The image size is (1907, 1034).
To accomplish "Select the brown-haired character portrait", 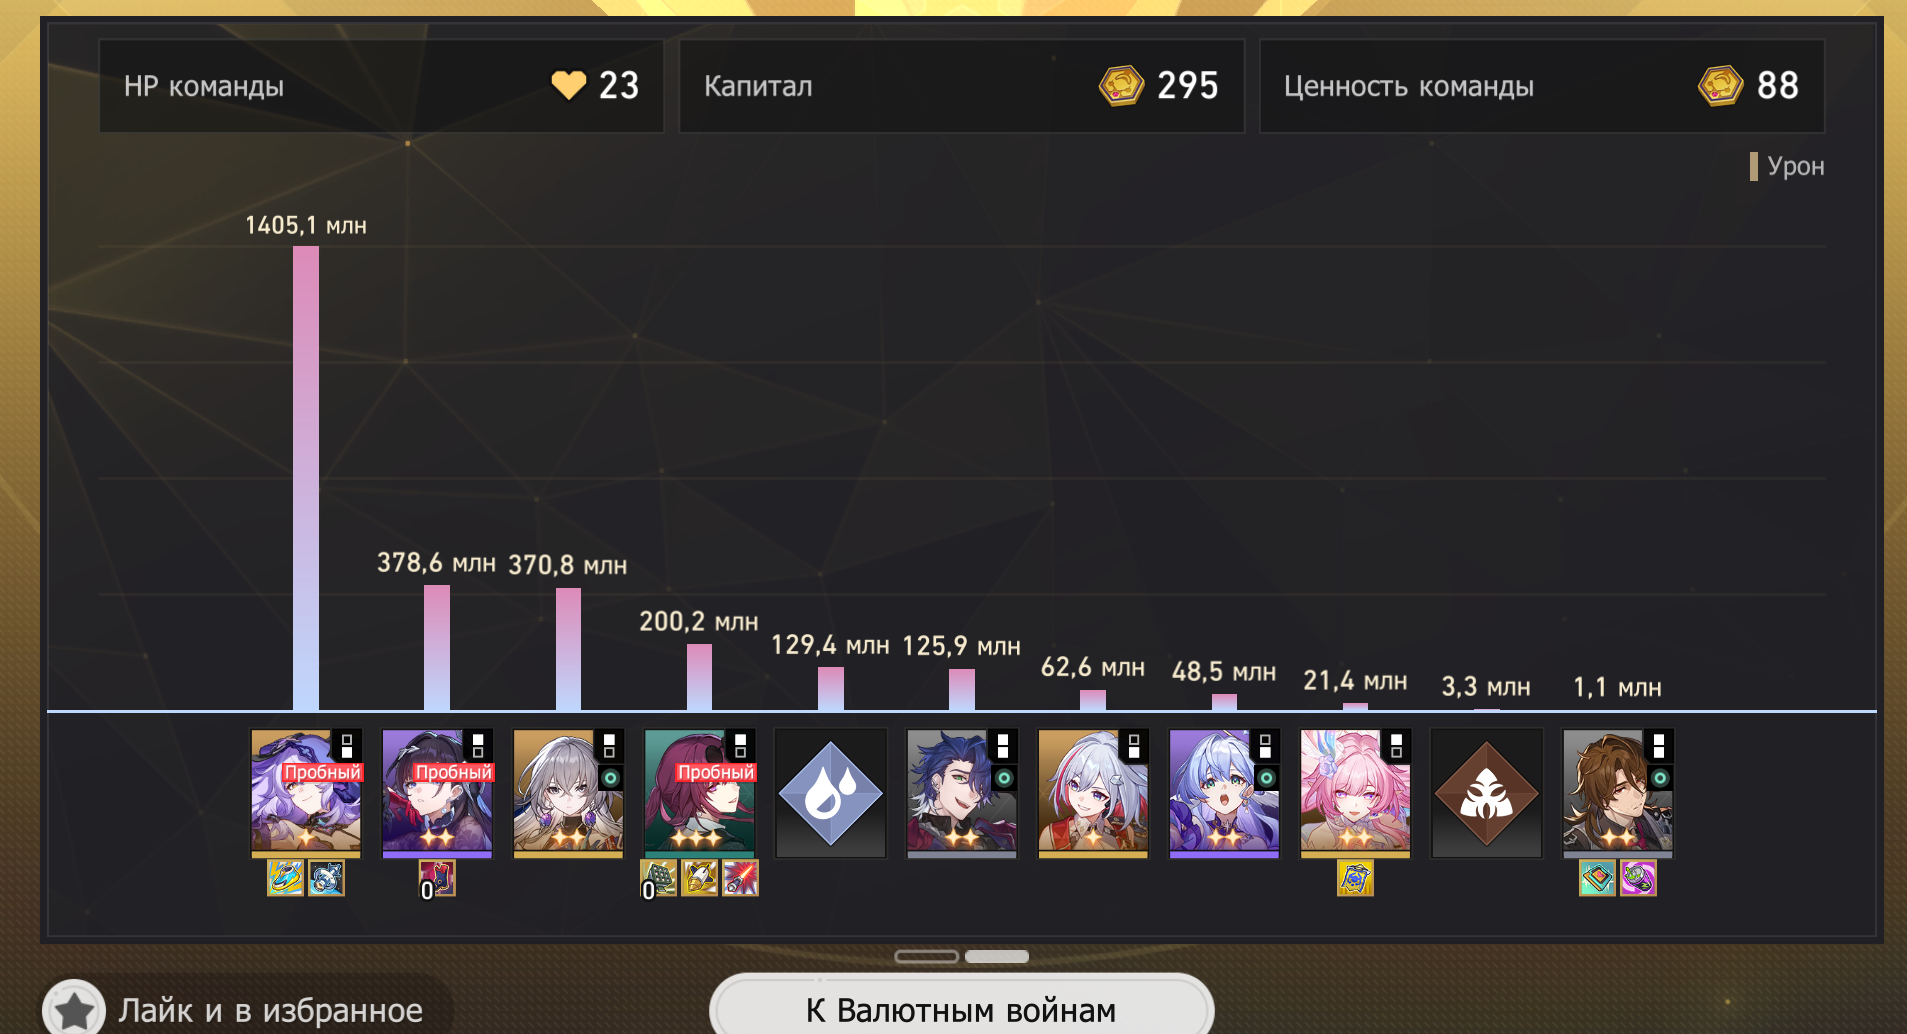I will click(1617, 793).
